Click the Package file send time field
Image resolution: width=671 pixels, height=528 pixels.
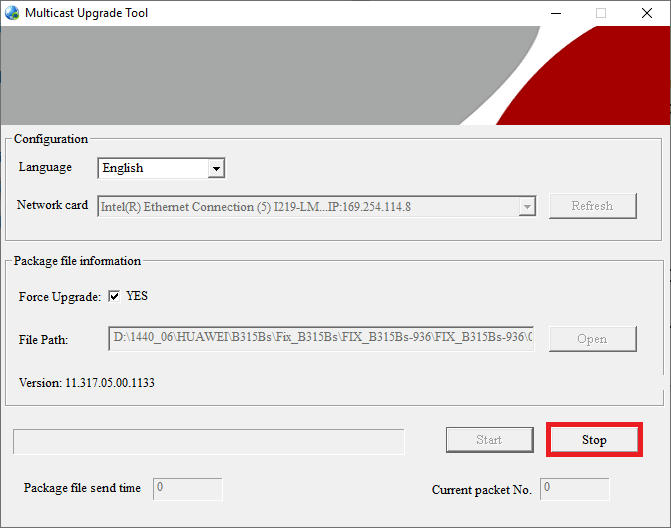(x=188, y=488)
